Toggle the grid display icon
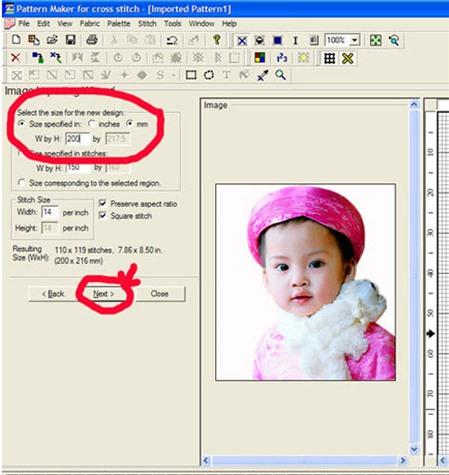Viewport: 449px width, 475px height. 329,58
